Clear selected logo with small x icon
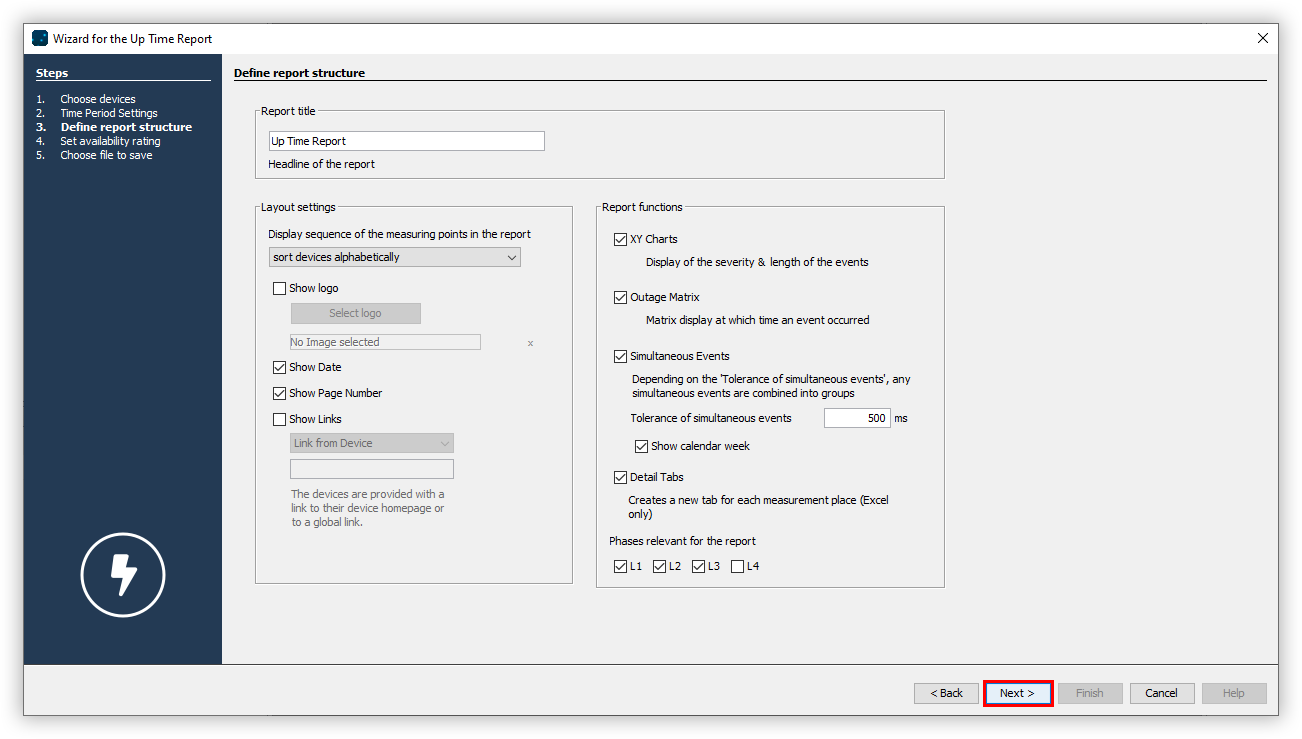This screenshot has height=739, width=1302. 530,343
